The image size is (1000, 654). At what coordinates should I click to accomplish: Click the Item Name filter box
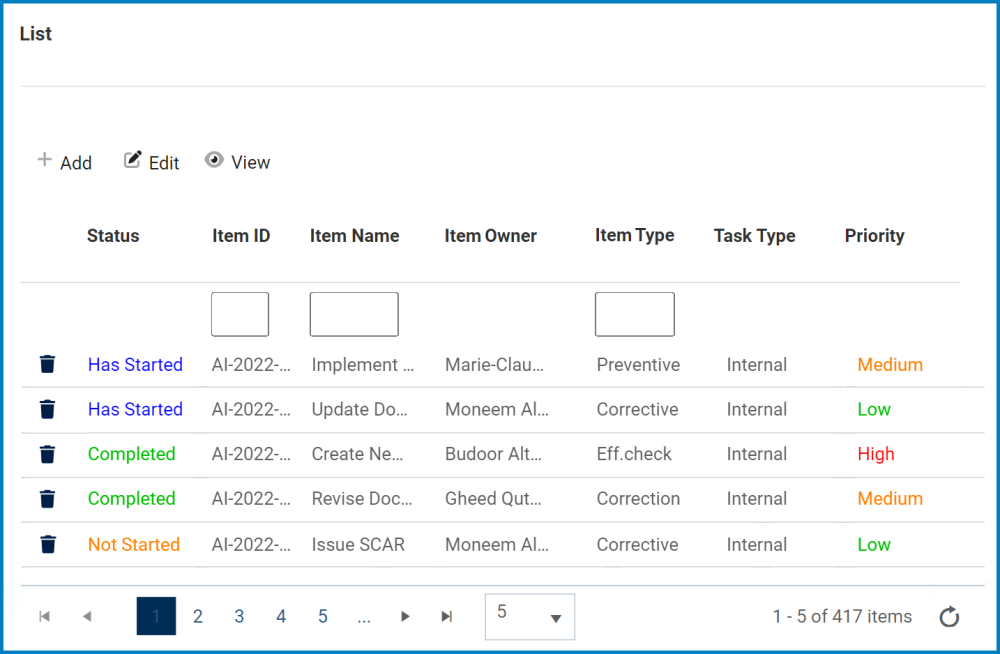tap(354, 314)
